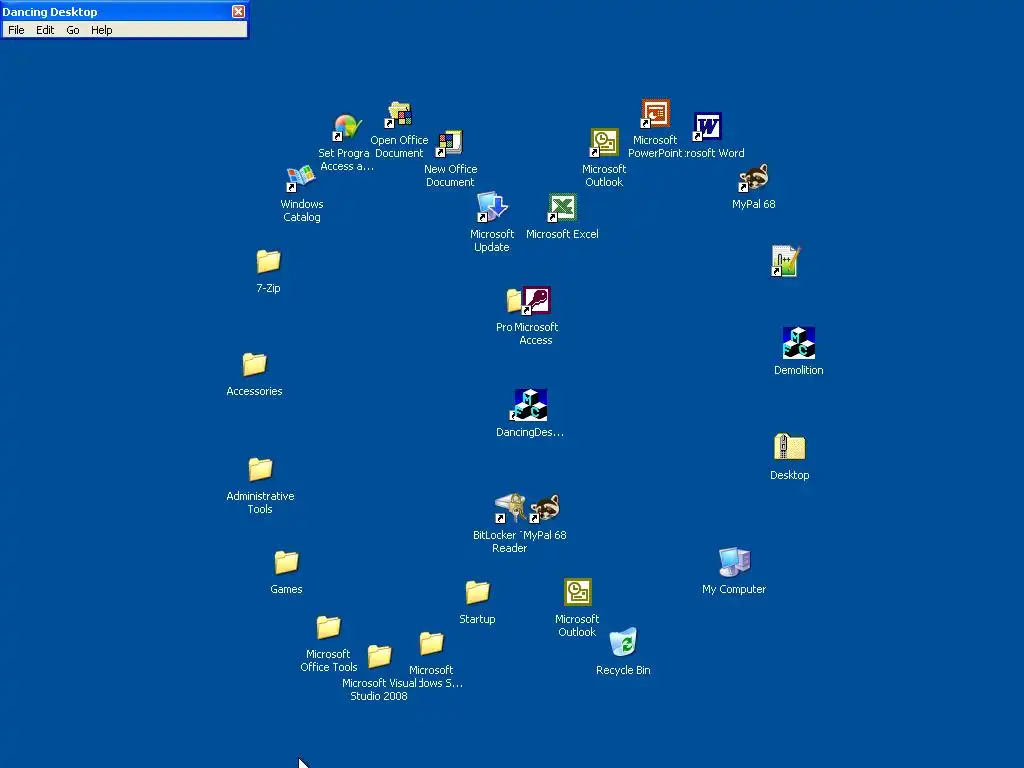
Task: Select the zipped Desktop folder icon
Action: [790, 448]
